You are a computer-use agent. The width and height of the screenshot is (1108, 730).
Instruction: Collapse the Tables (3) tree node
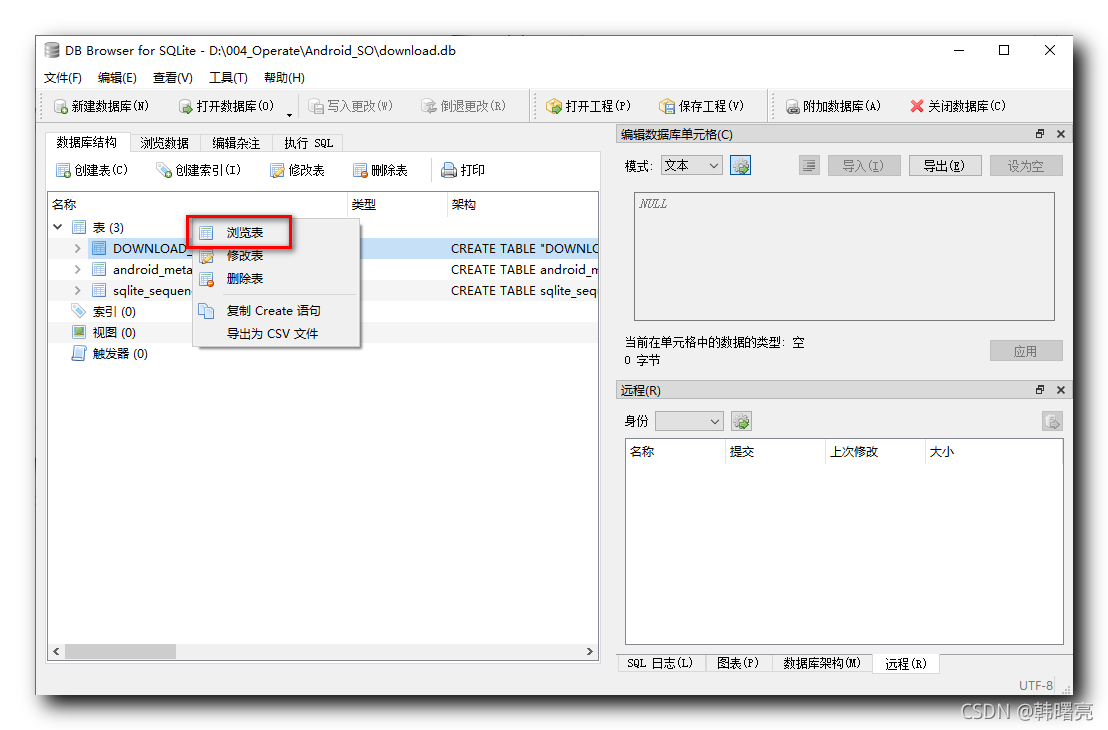click(58, 227)
